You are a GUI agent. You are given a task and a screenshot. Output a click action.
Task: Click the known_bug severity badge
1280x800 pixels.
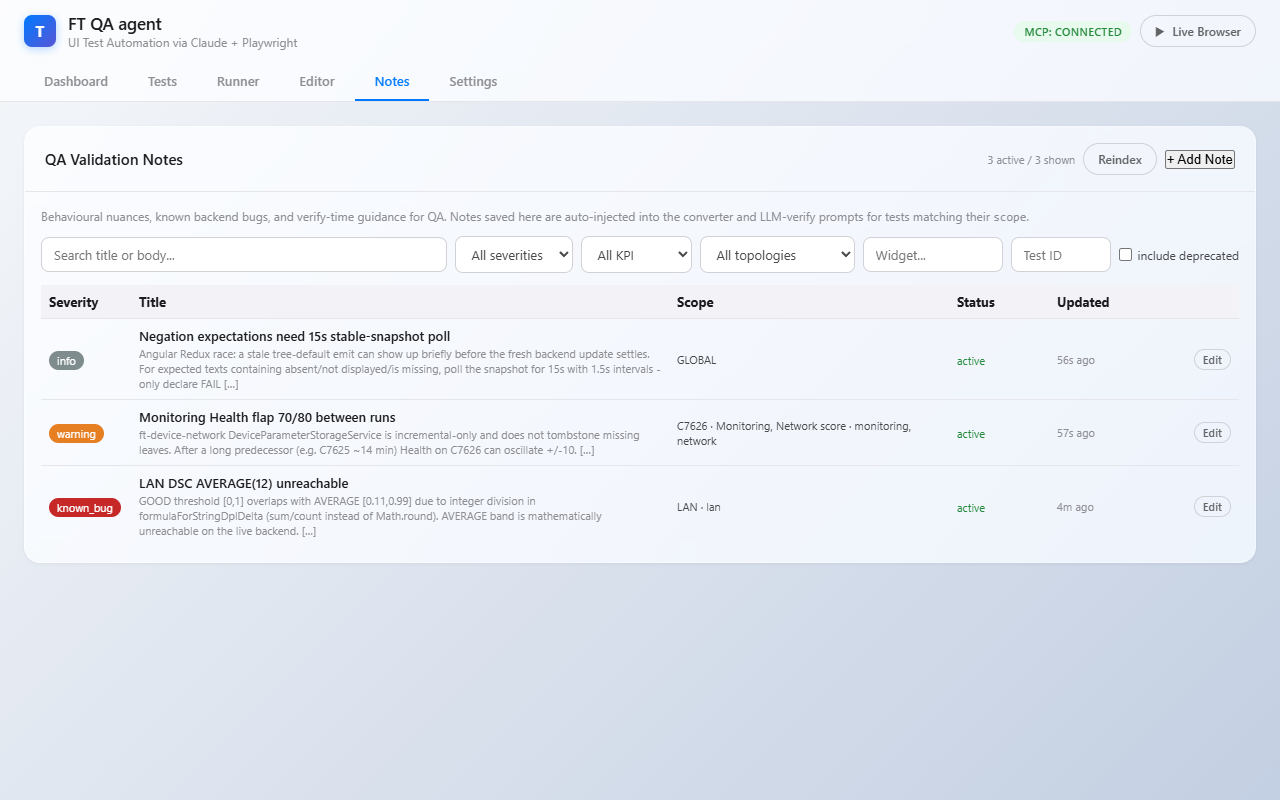85,508
